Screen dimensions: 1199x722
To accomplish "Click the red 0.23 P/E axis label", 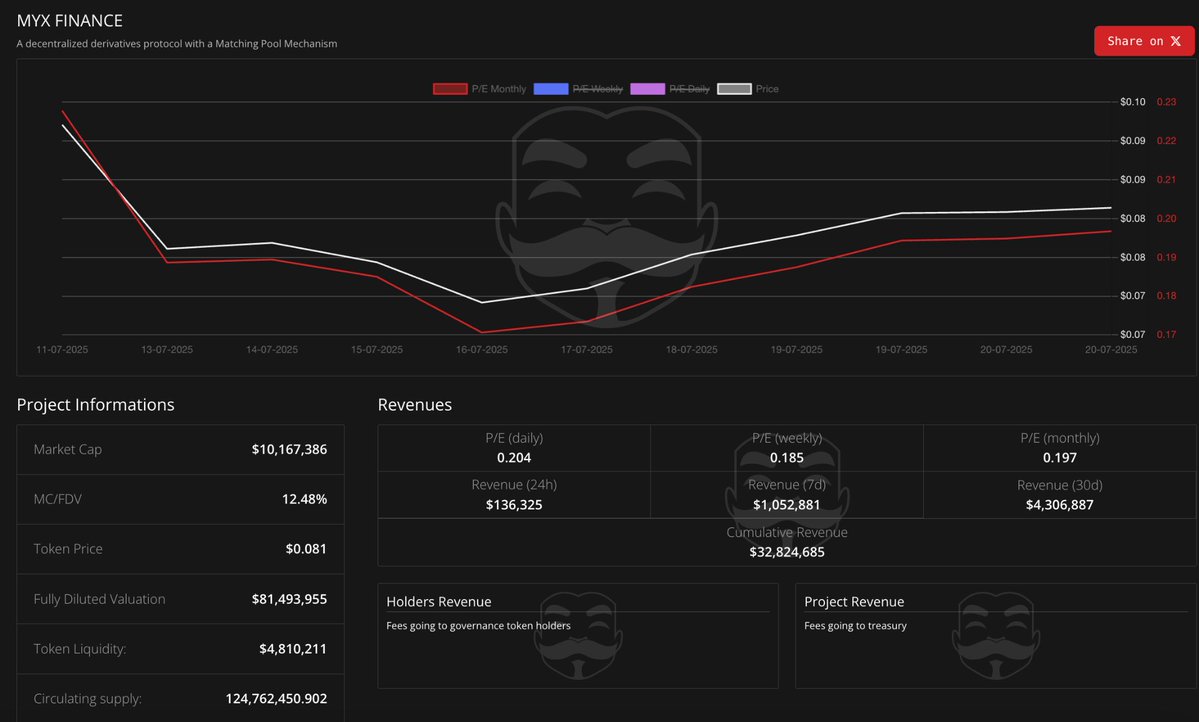I will coord(1166,102).
